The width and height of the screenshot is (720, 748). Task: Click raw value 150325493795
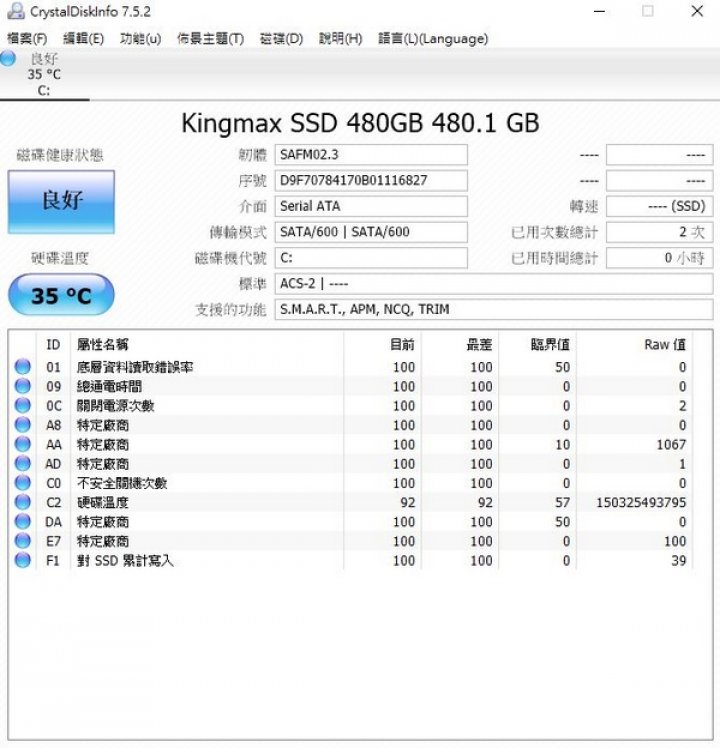coord(641,502)
